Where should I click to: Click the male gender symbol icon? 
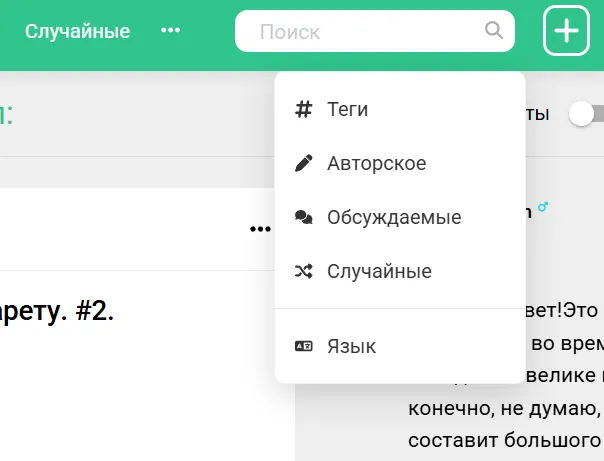point(543,207)
